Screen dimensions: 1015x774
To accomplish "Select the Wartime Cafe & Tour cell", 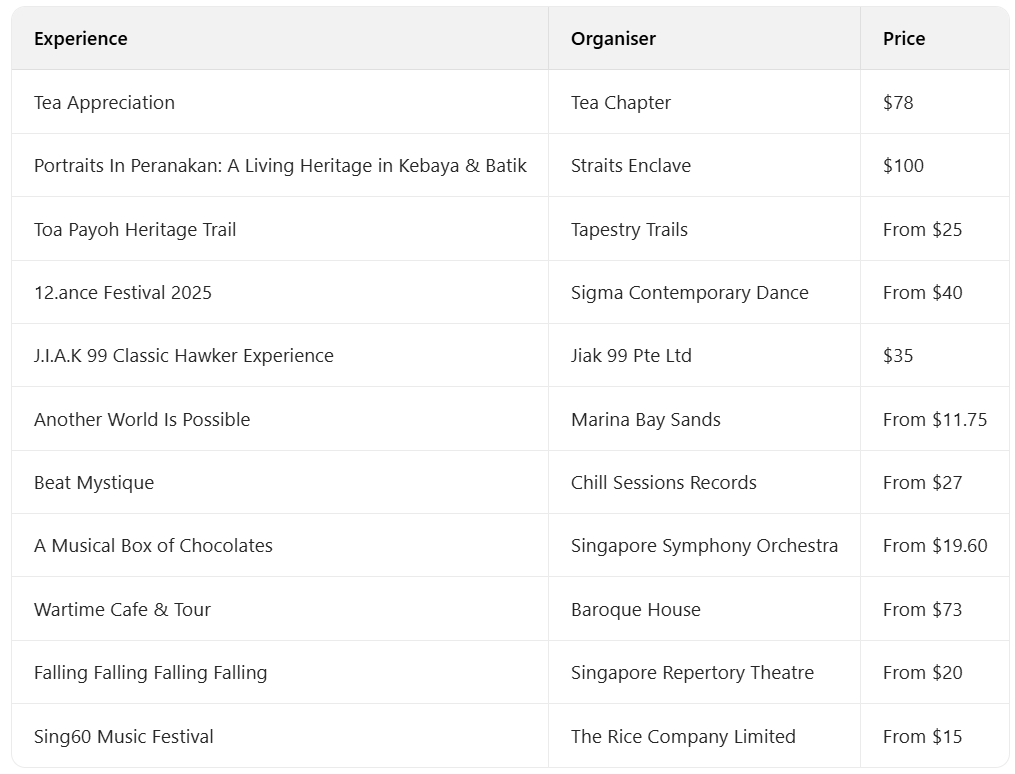I will 122,610.
